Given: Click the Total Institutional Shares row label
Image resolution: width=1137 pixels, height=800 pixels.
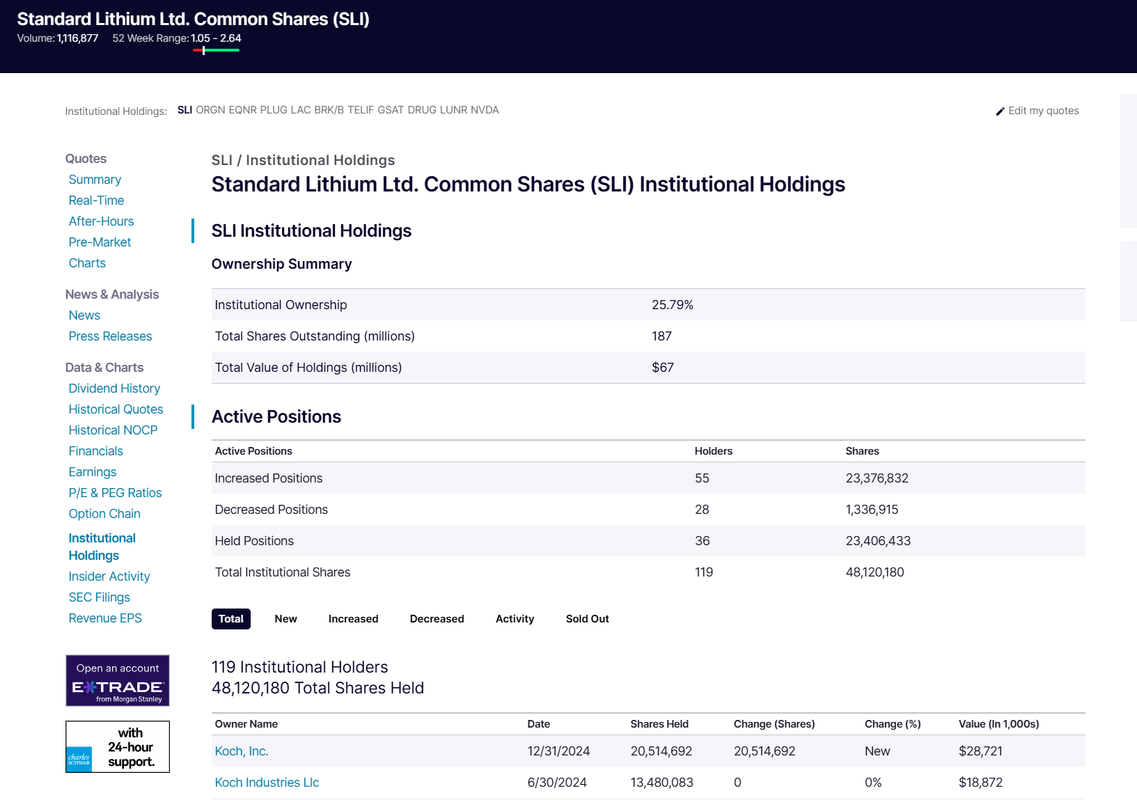Looking at the screenshot, I should [283, 572].
